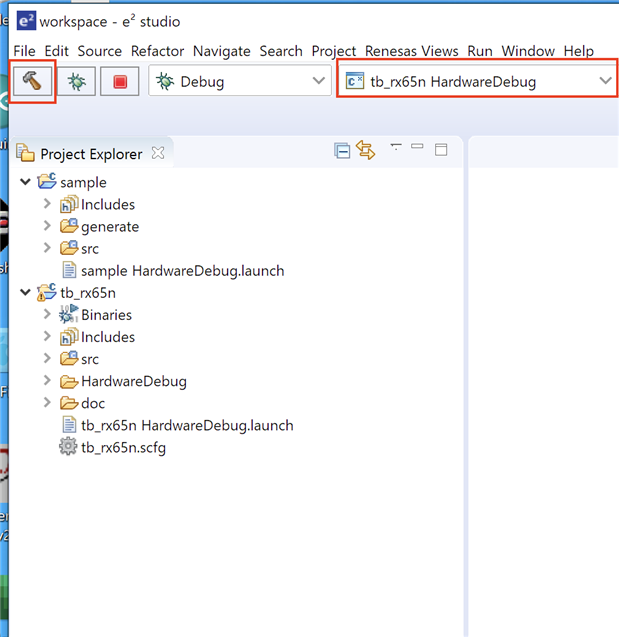Open the Source menu
Screen dimensions: 619x637
[x=100, y=51]
